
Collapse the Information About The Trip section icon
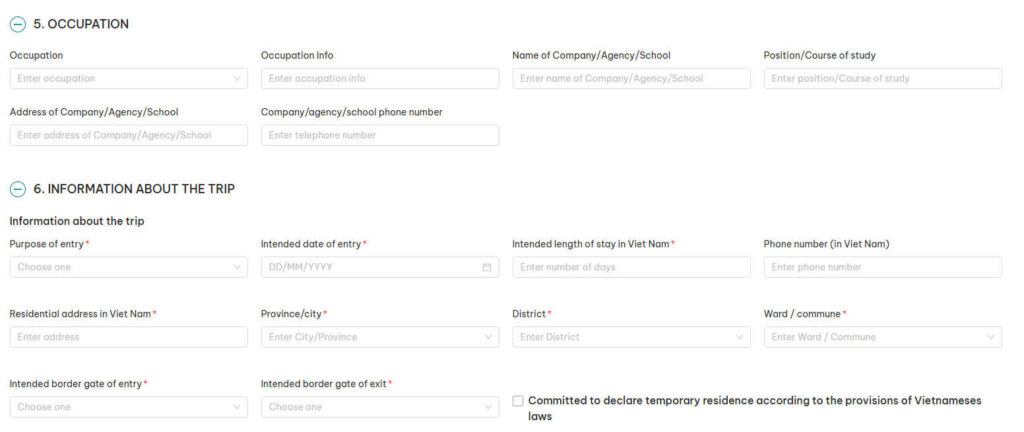click(18, 188)
